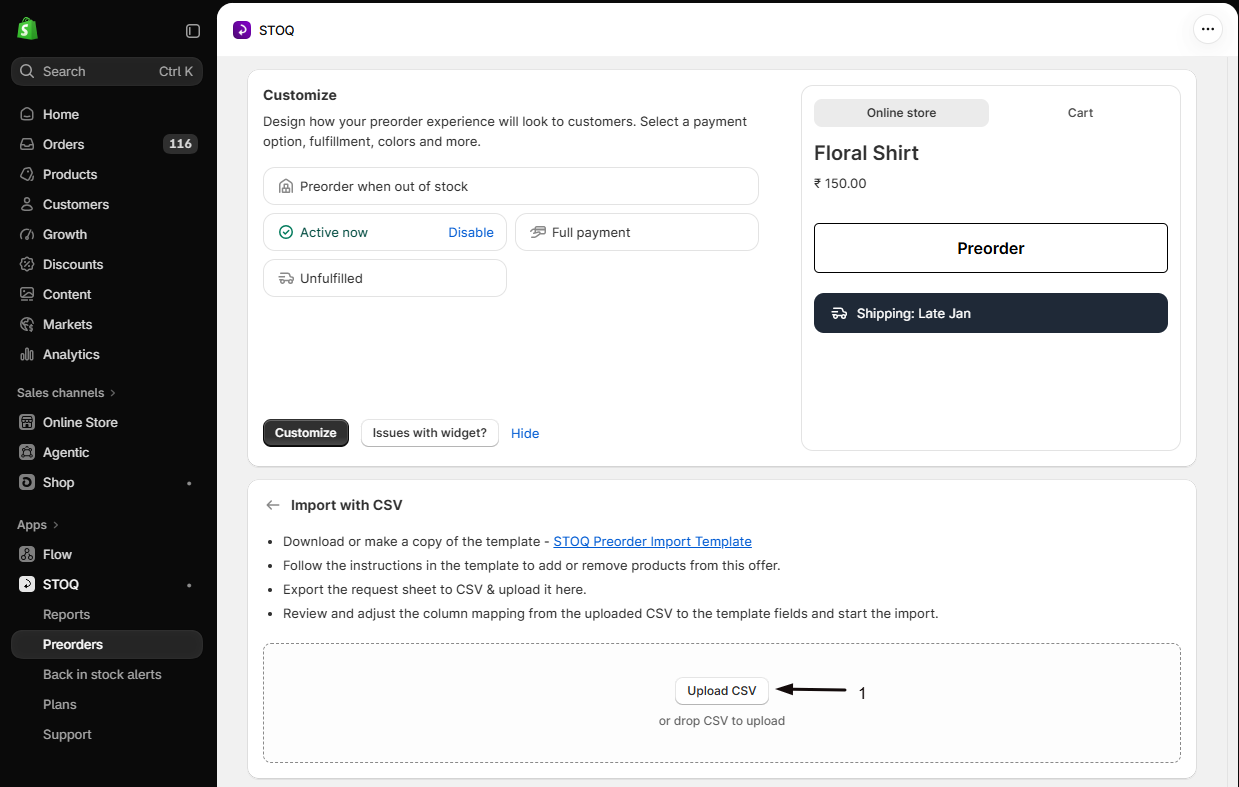
Task: Click the 'or drop CSV to upload' text
Action: pyautogui.click(x=722, y=721)
